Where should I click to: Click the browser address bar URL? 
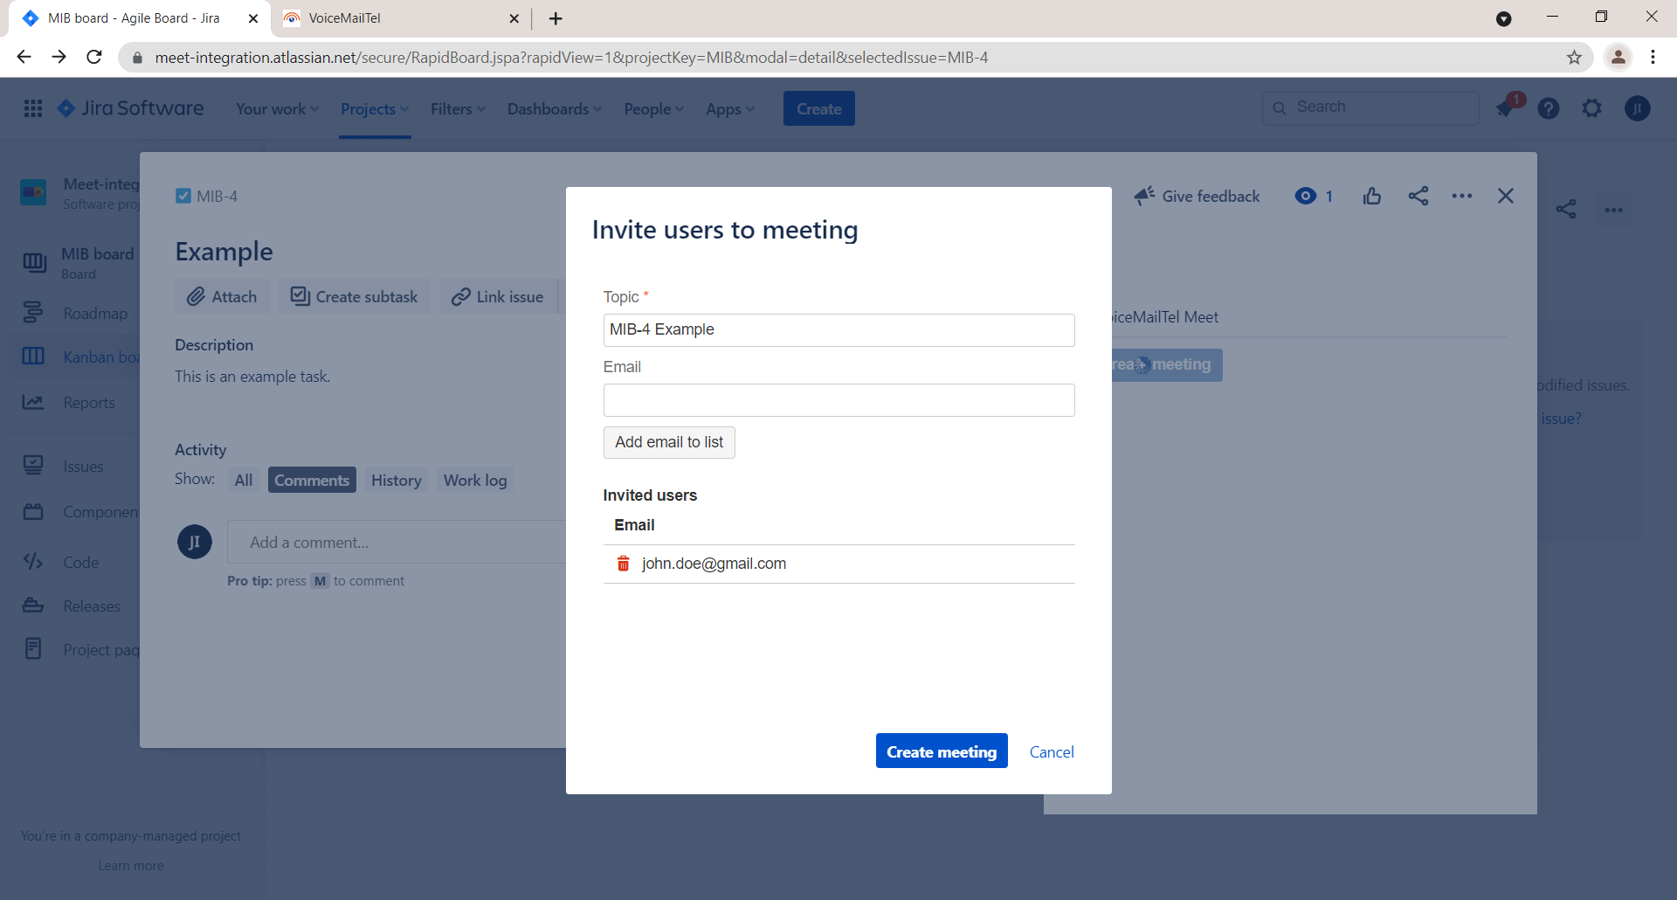tap(572, 57)
